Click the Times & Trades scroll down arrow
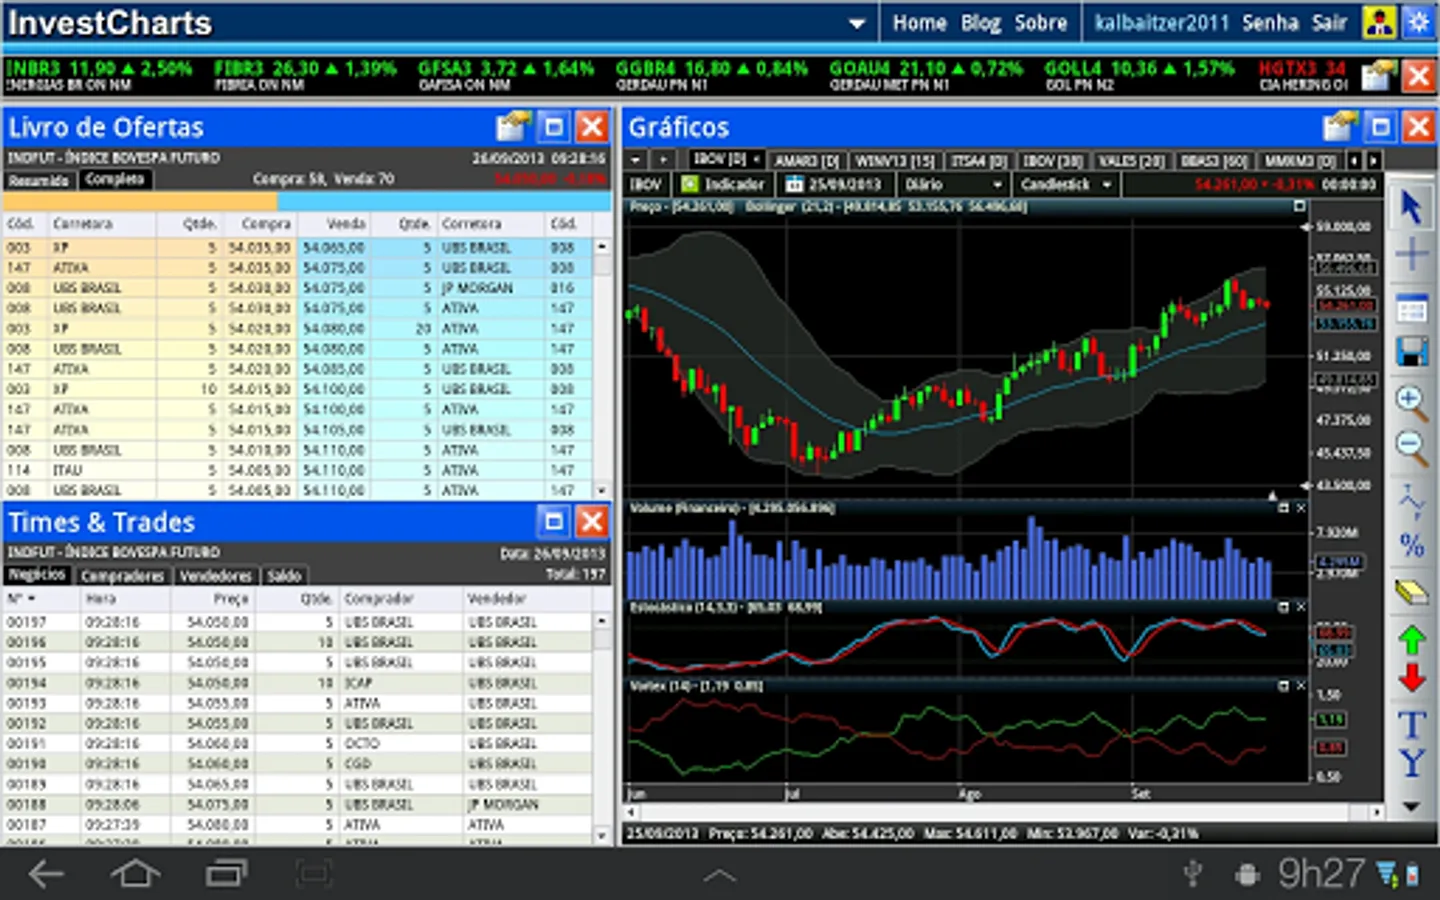 [602, 835]
